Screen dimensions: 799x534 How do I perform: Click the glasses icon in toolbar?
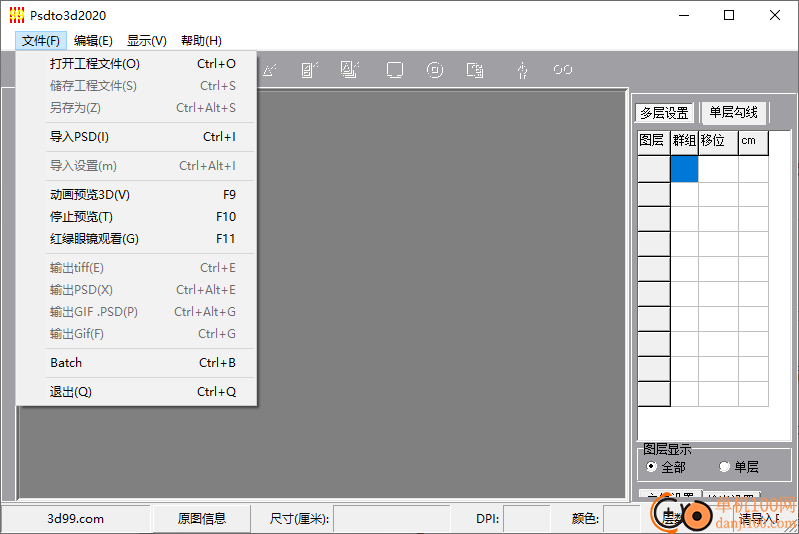[x=563, y=70]
